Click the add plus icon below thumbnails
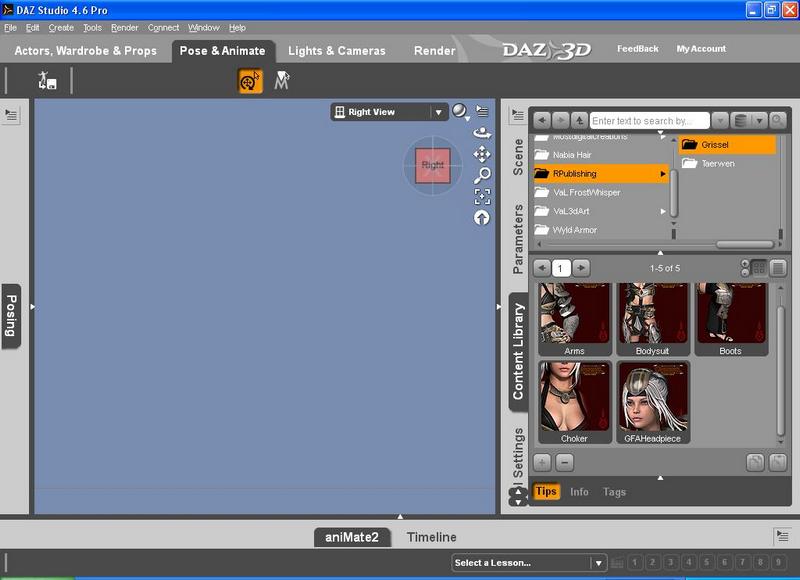Image resolution: width=800 pixels, height=580 pixels. point(542,463)
